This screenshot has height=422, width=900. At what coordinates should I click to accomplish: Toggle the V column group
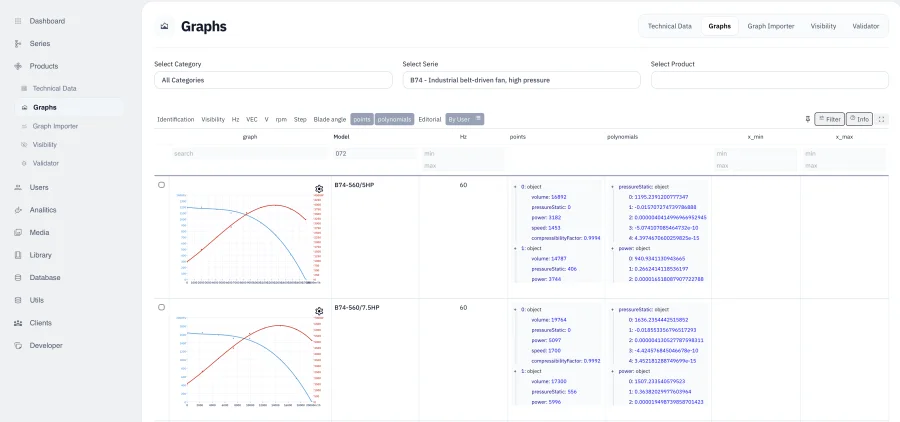pos(266,119)
